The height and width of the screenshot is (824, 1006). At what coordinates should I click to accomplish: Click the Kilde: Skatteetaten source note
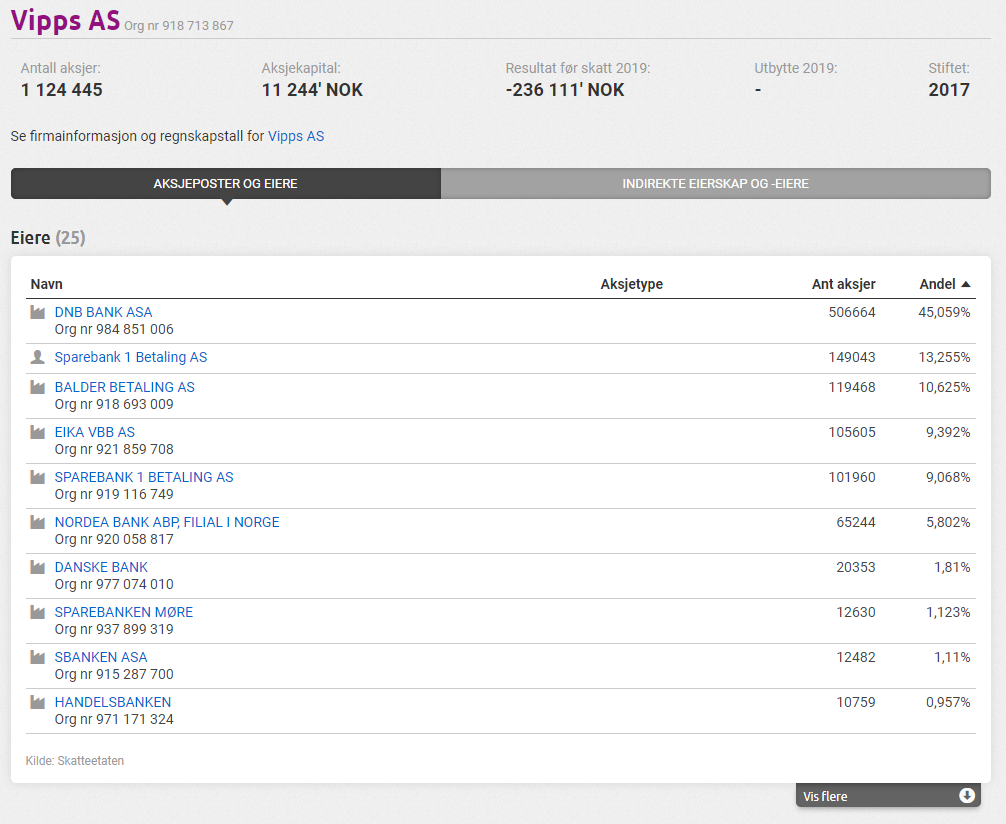click(x=75, y=760)
